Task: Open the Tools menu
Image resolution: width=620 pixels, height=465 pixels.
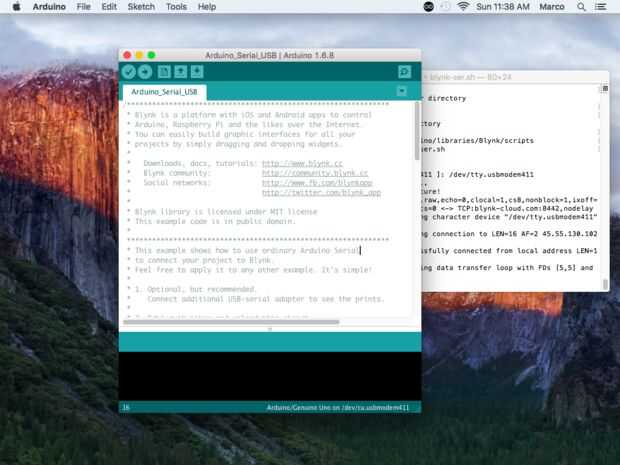Action: point(176,7)
